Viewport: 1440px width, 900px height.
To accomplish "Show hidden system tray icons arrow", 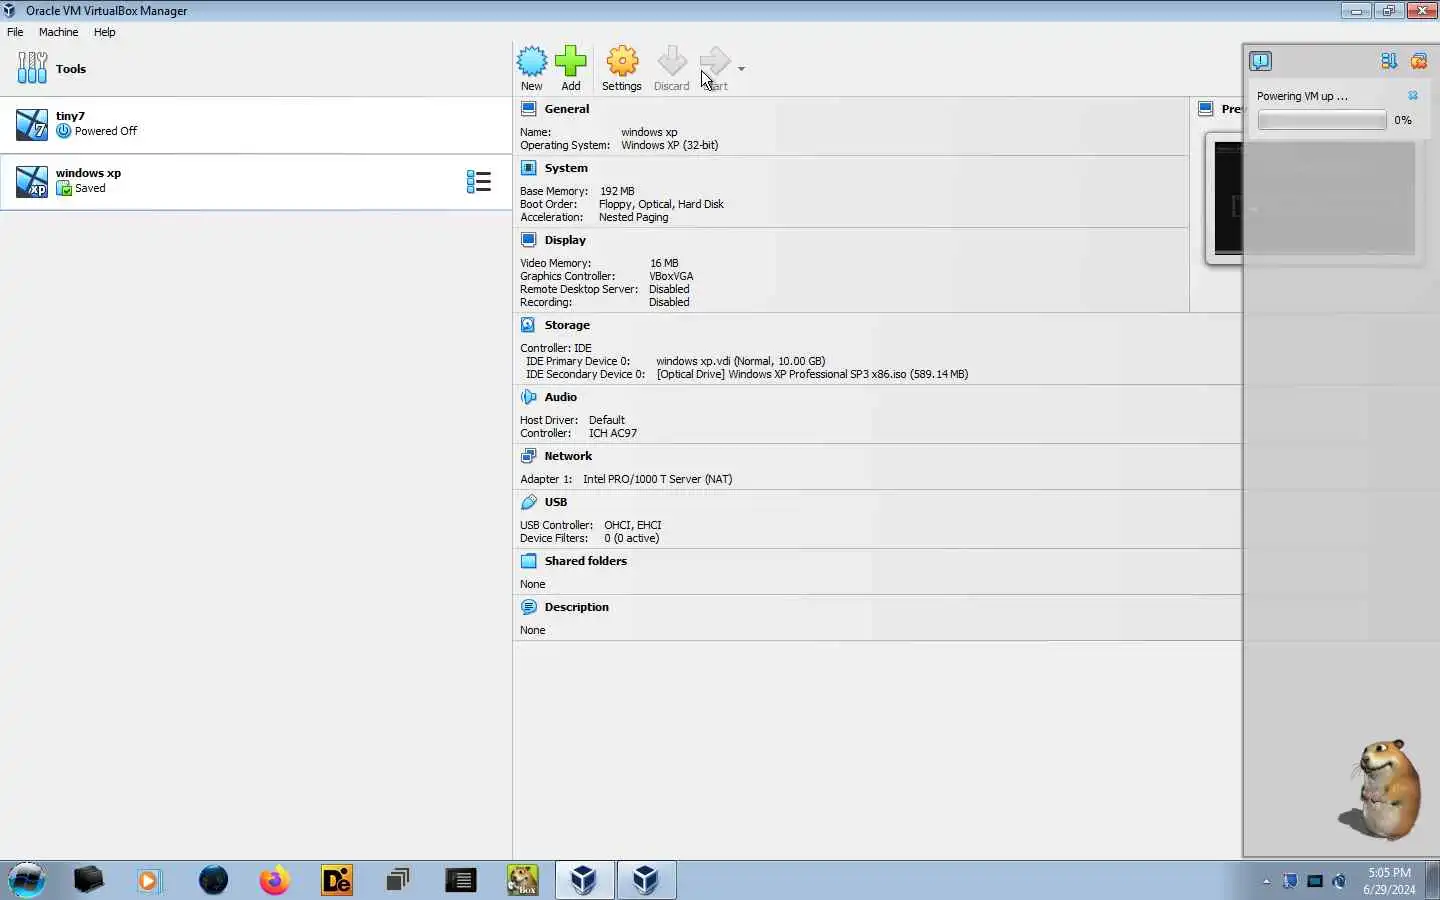I will point(1266,881).
